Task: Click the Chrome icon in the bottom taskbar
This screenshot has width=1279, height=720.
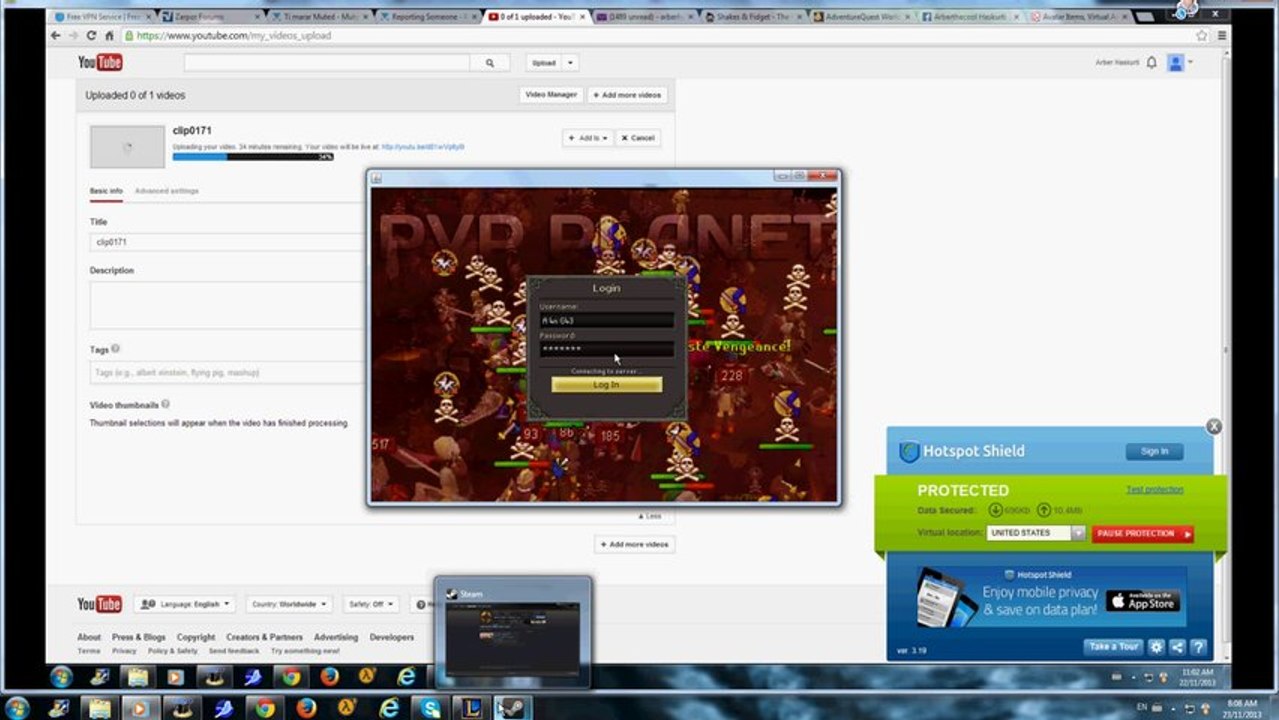Action: (x=265, y=708)
